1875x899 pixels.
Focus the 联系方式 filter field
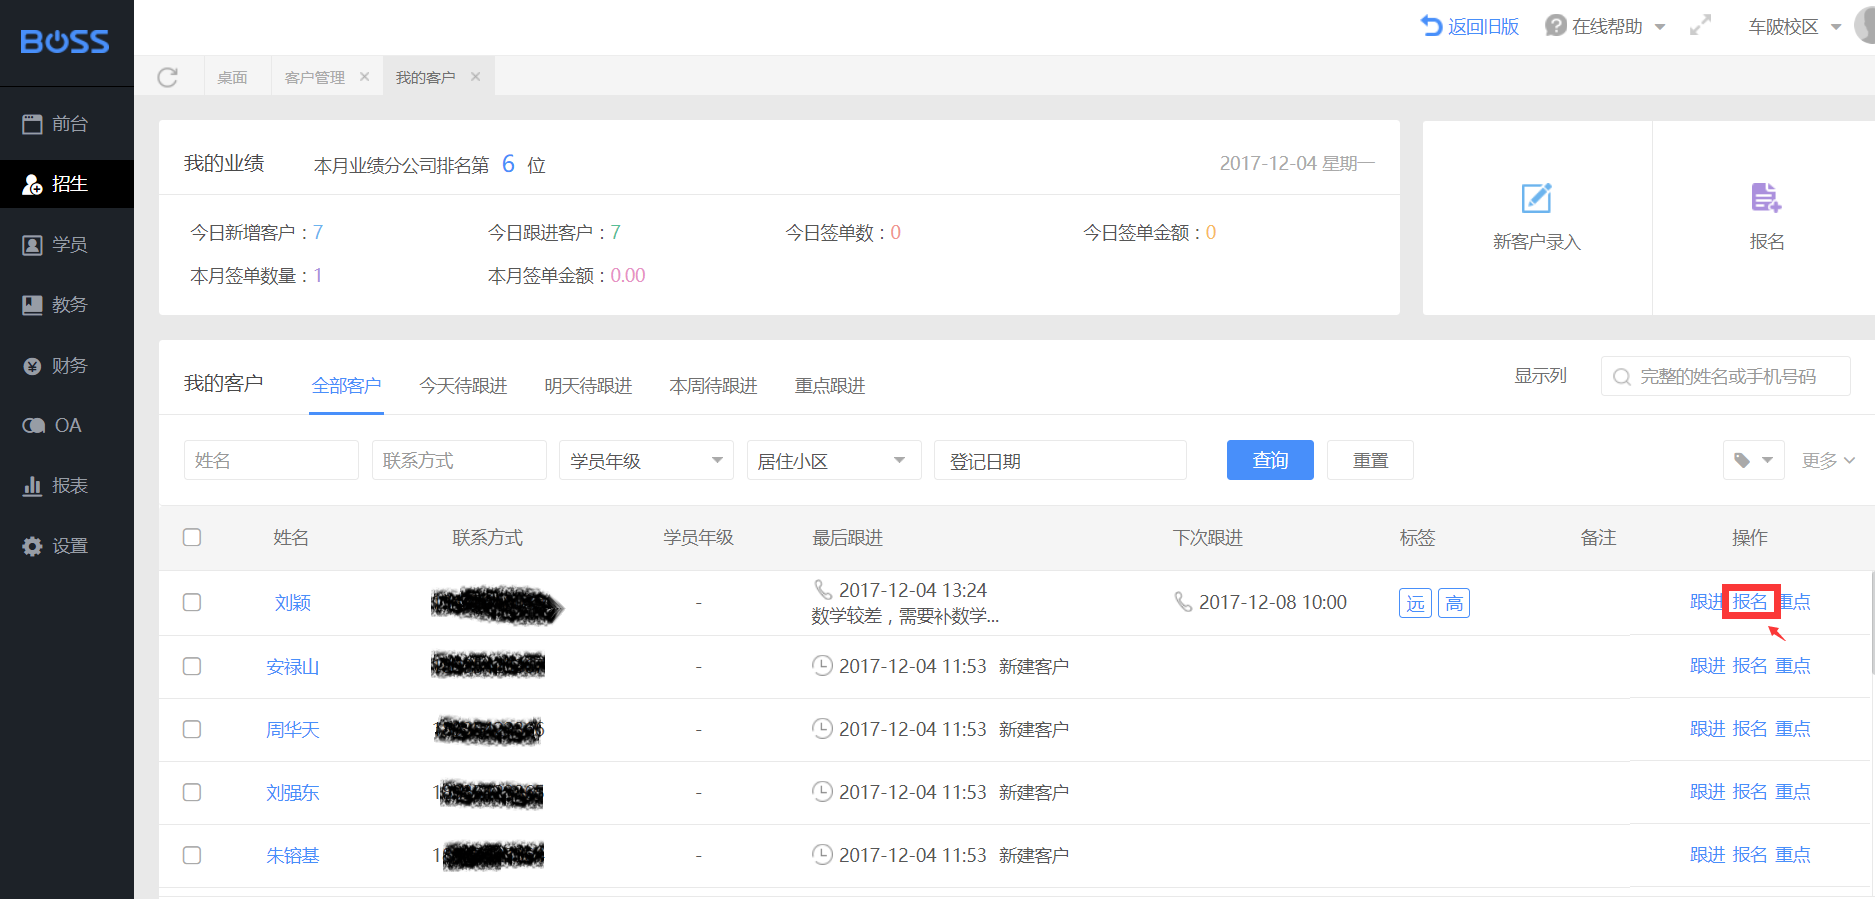click(x=459, y=460)
